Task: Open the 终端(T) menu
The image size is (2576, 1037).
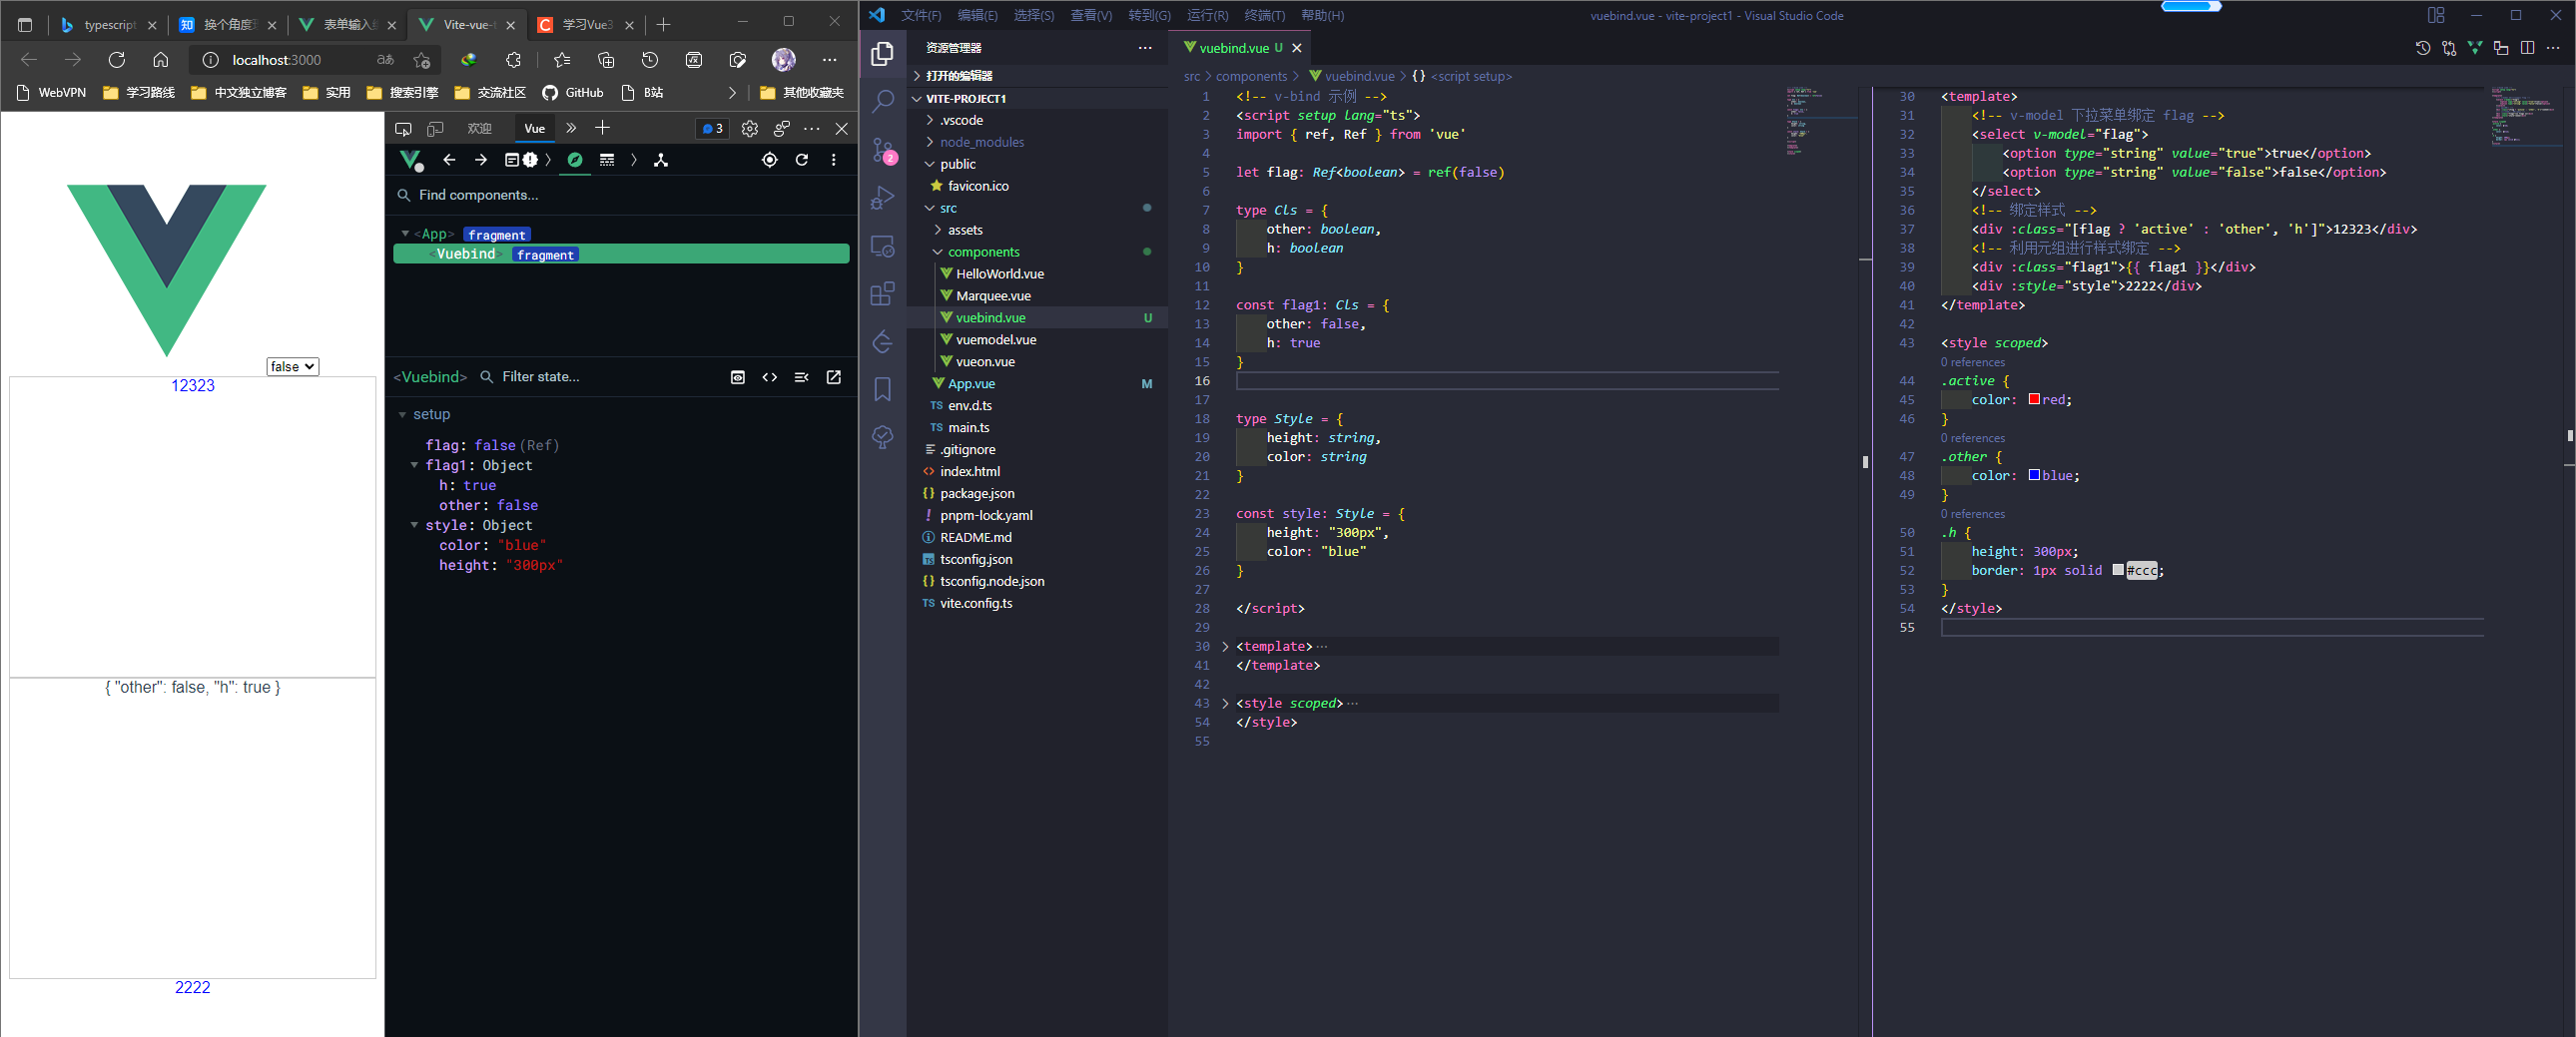Action: 1264,15
